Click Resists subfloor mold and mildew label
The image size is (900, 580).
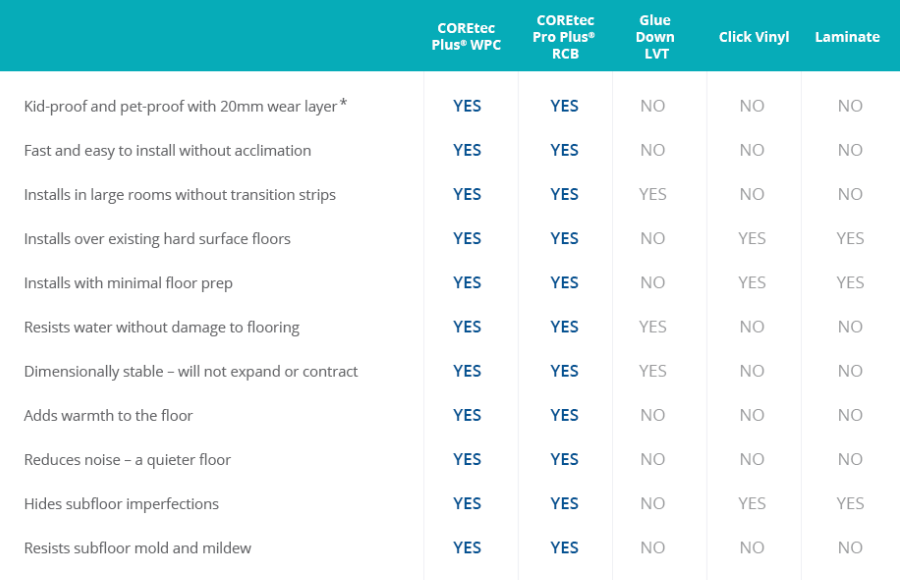pos(138,548)
